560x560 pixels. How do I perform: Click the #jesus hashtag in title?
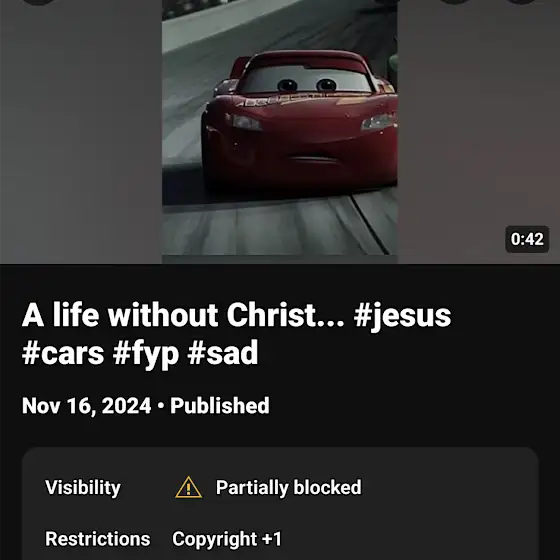(x=402, y=316)
